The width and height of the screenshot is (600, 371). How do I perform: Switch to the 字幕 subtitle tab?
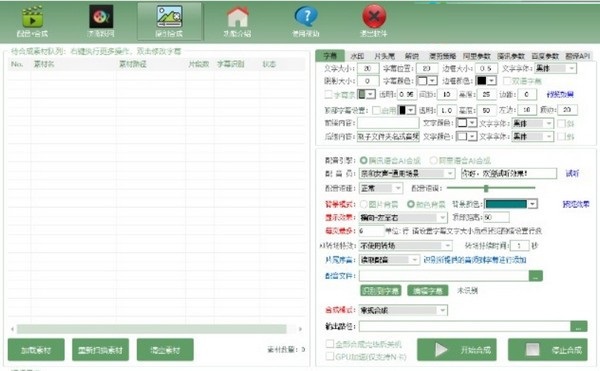click(x=330, y=56)
